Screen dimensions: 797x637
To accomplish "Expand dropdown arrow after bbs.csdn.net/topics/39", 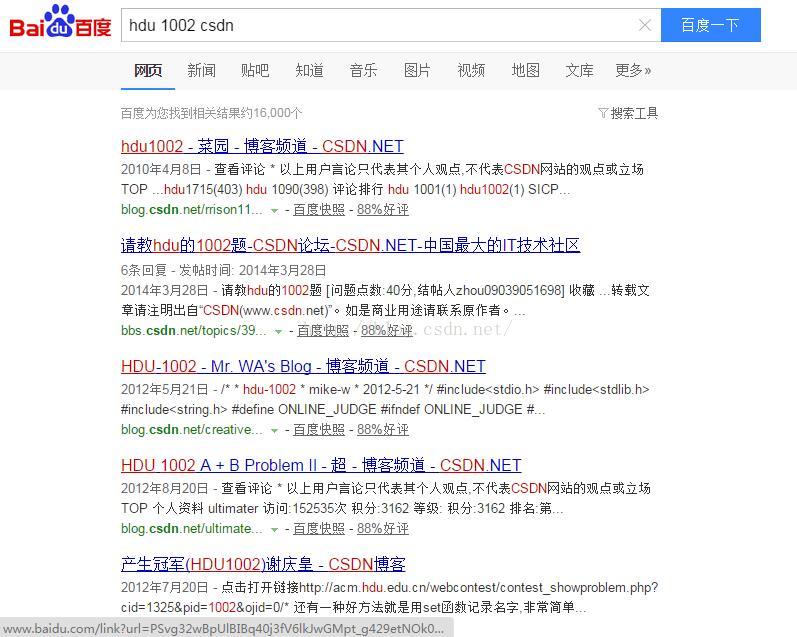I will [278, 331].
